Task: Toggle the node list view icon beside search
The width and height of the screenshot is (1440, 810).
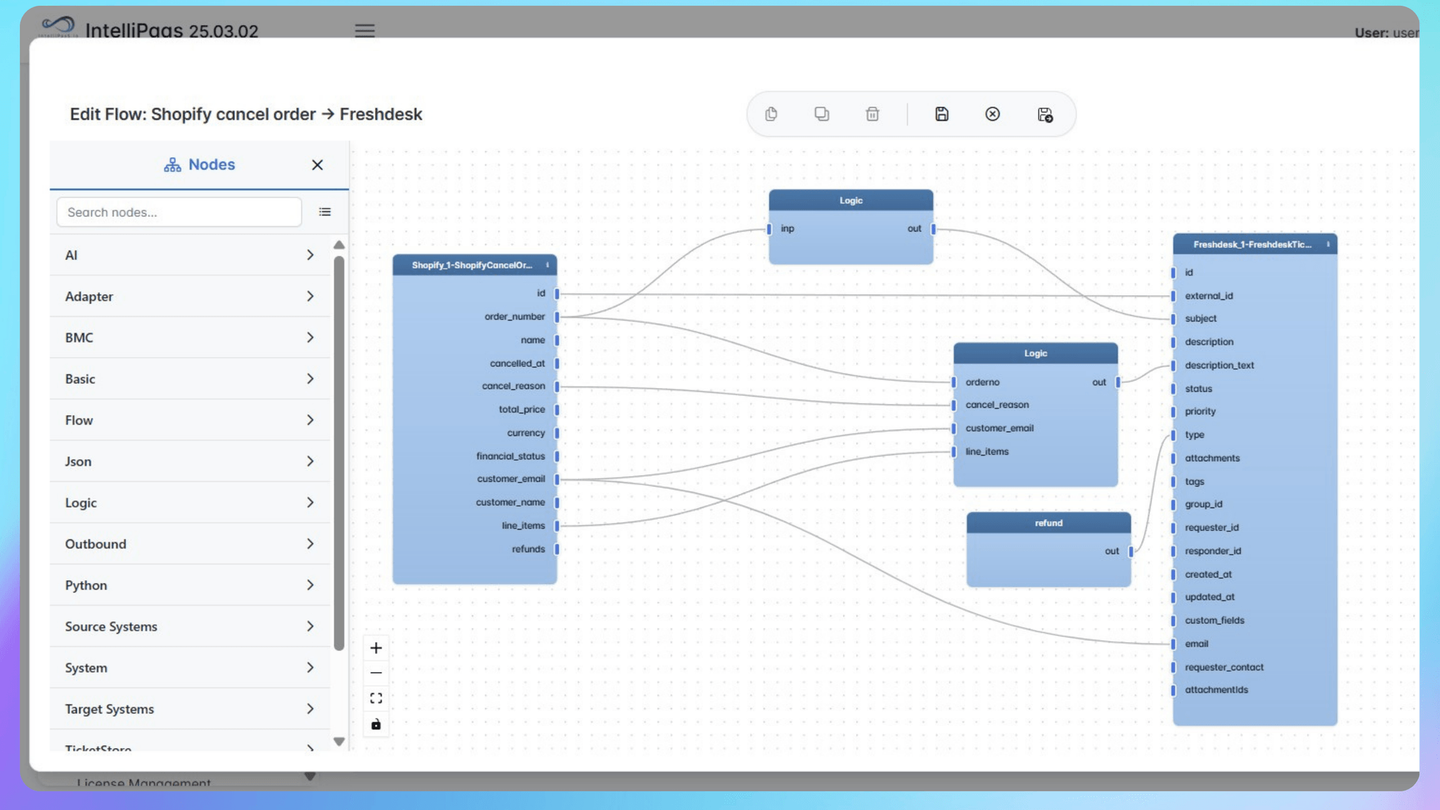Action: (x=325, y=212)
